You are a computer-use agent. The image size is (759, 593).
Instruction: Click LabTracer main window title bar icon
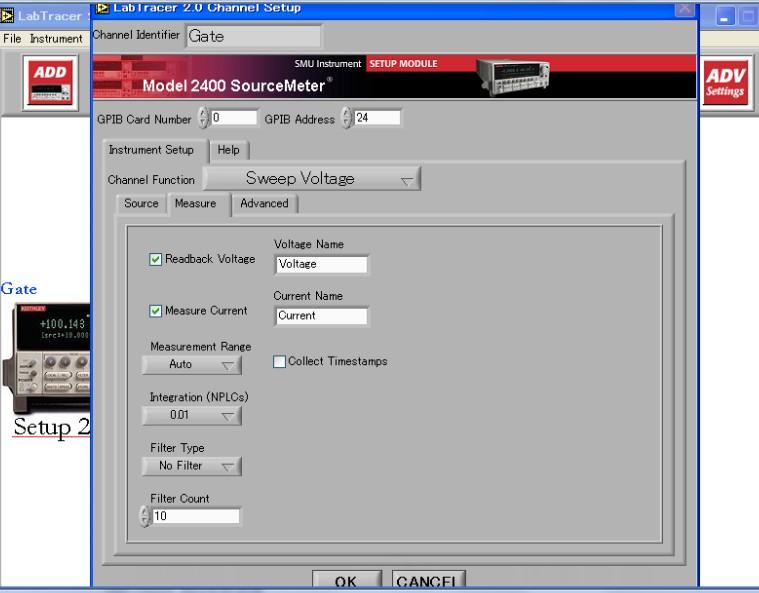pyautogui.click(x=7, y=16)
